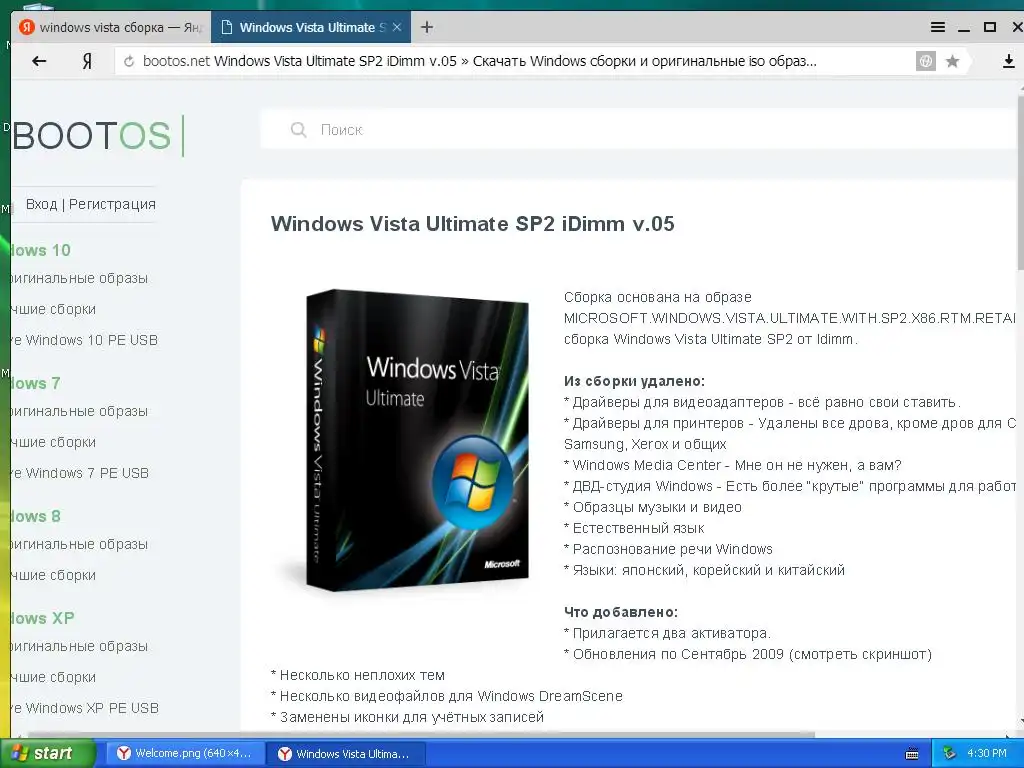Bookmark page with the star icon
Screen dimensions: 1024x768
[952, 61]
